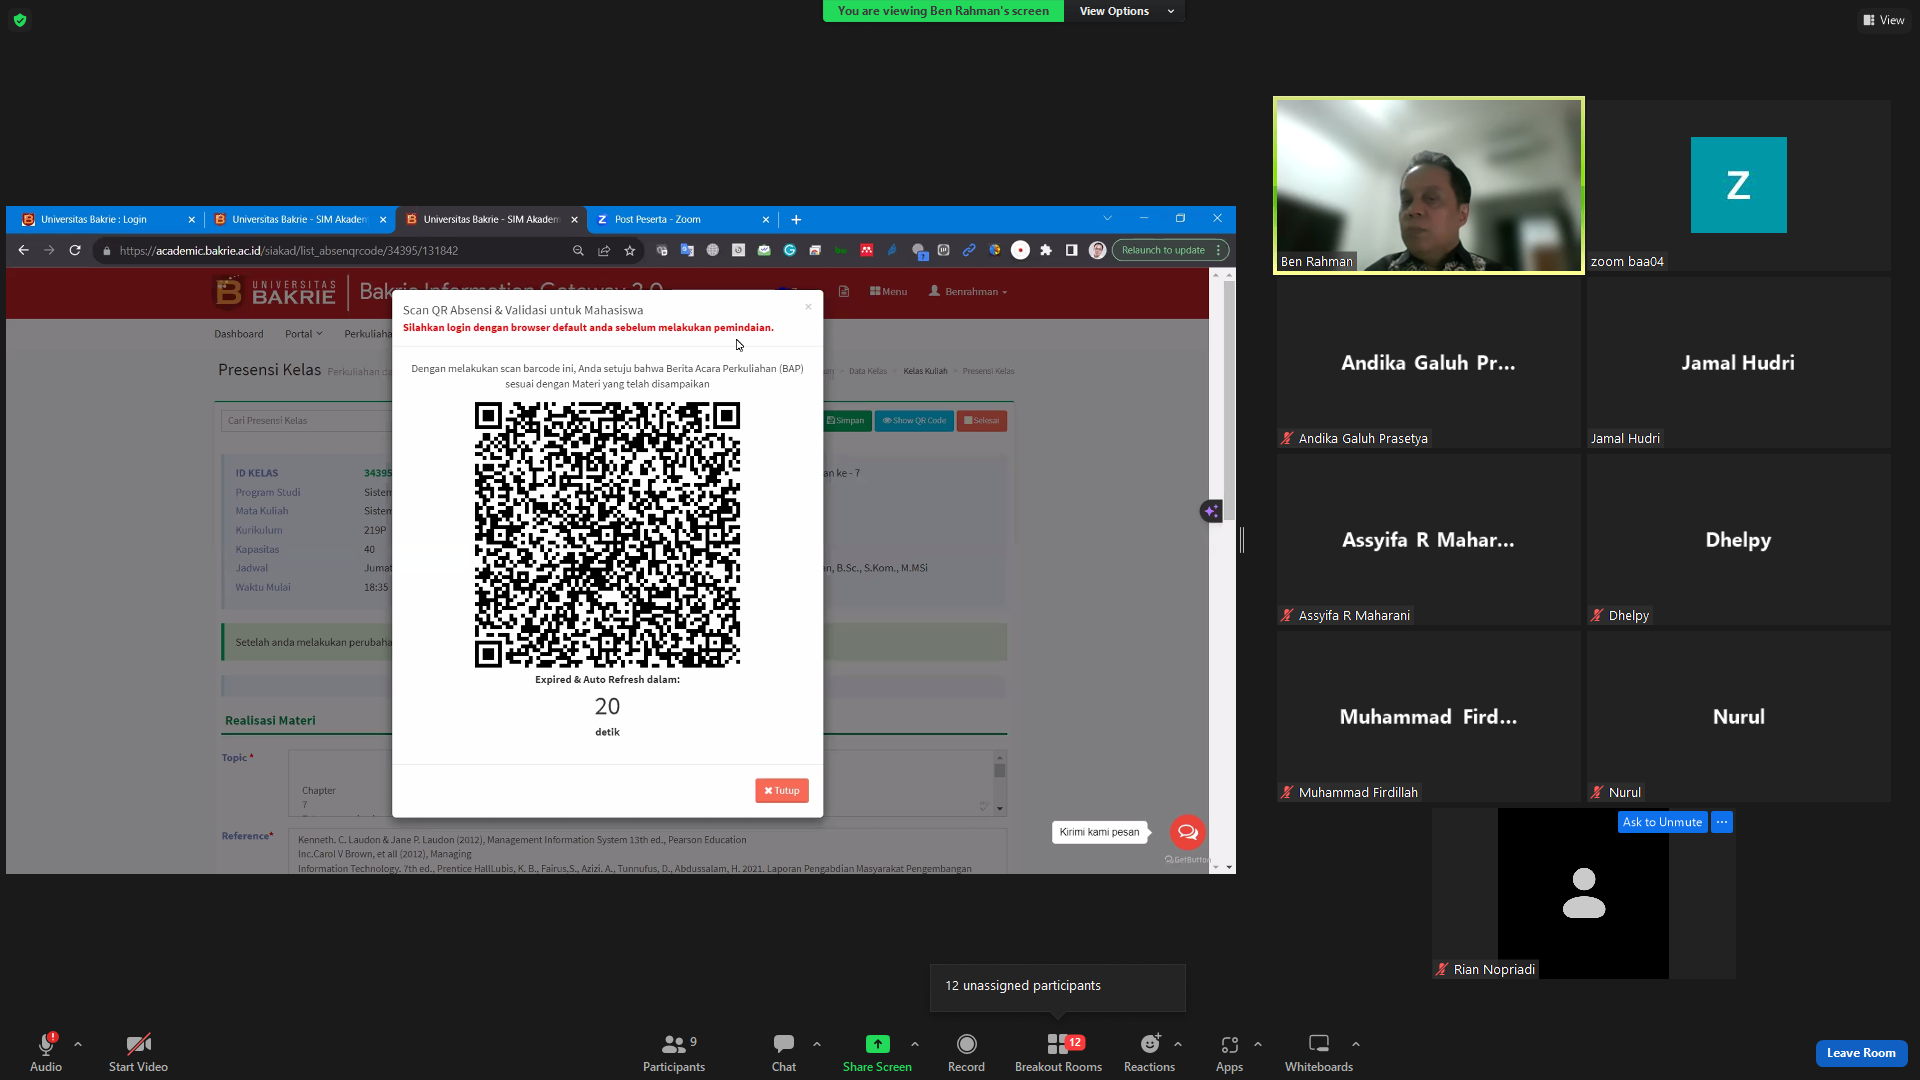Change layout with the View button
This screenshot has width=1920, height=1080.
click(x=1884, y=20)
